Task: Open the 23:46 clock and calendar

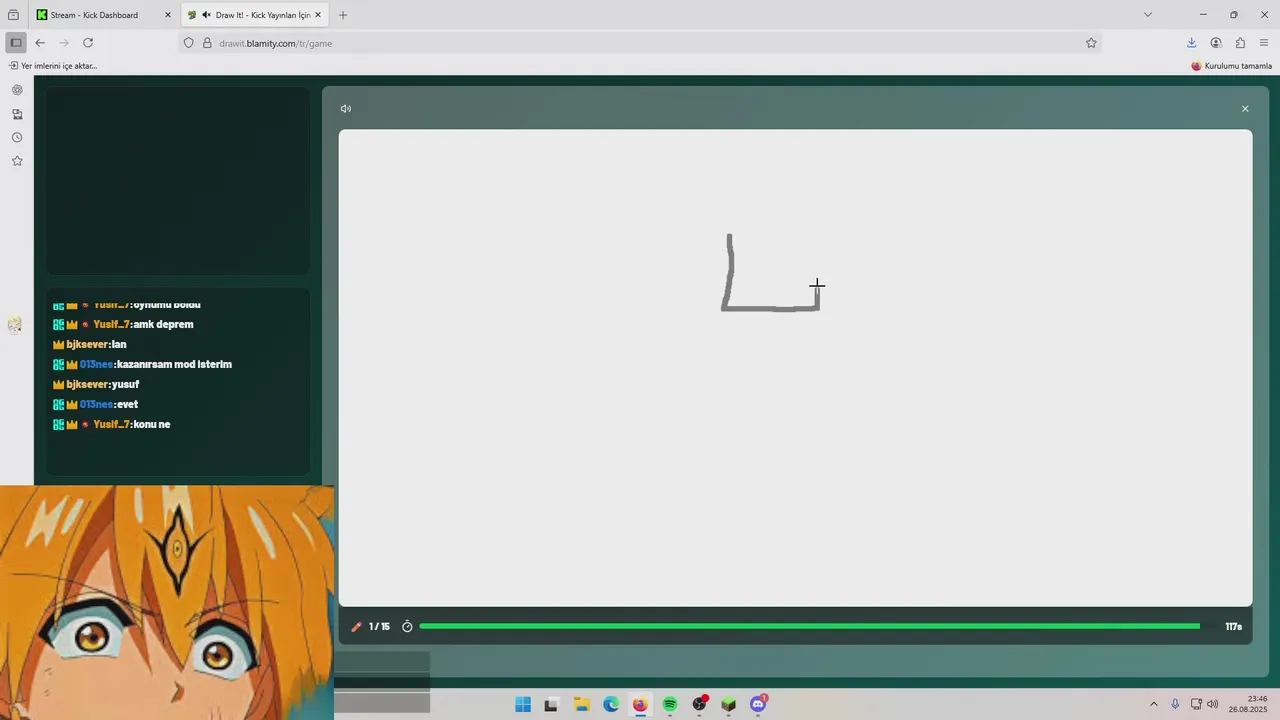Action: coord(1247,704)
